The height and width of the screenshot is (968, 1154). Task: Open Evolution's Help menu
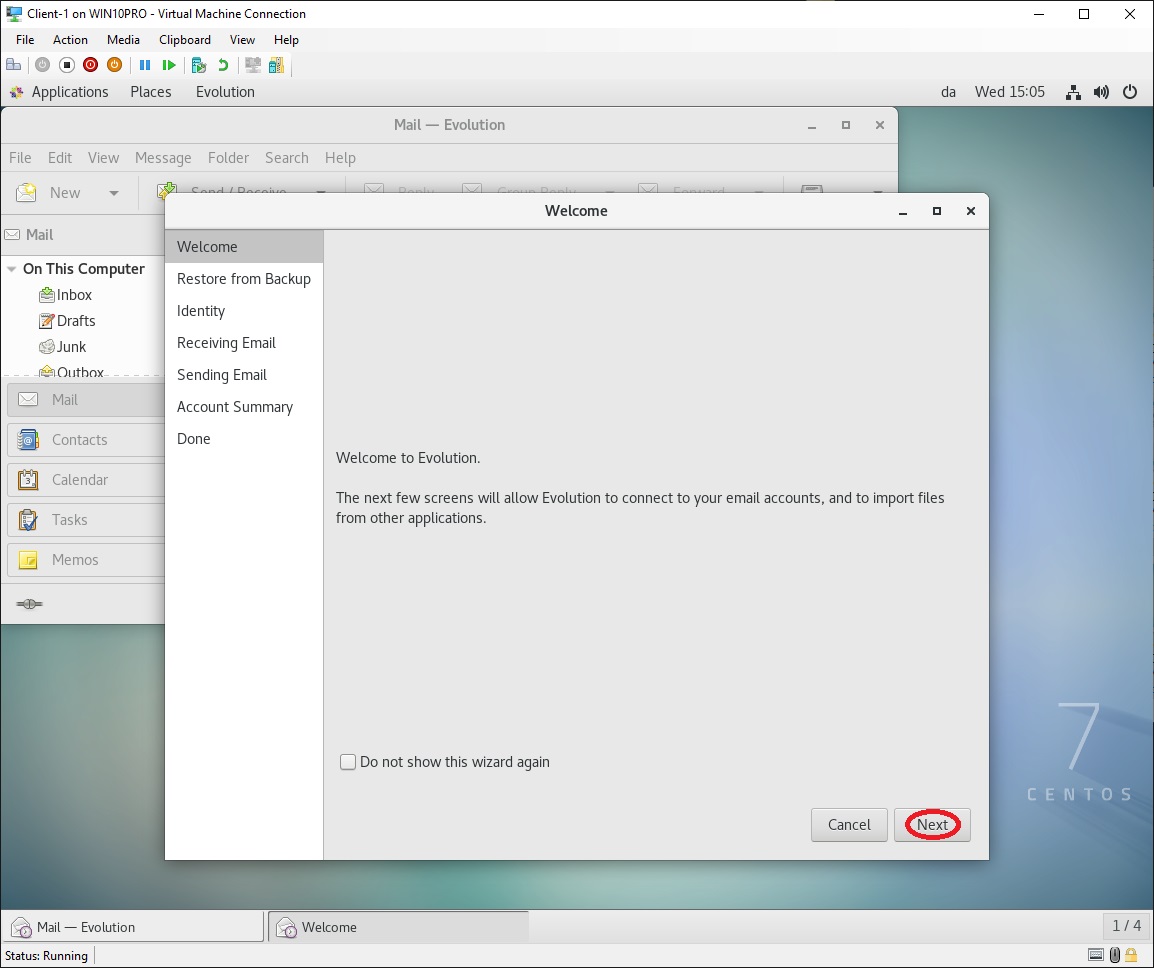[340, 158]
